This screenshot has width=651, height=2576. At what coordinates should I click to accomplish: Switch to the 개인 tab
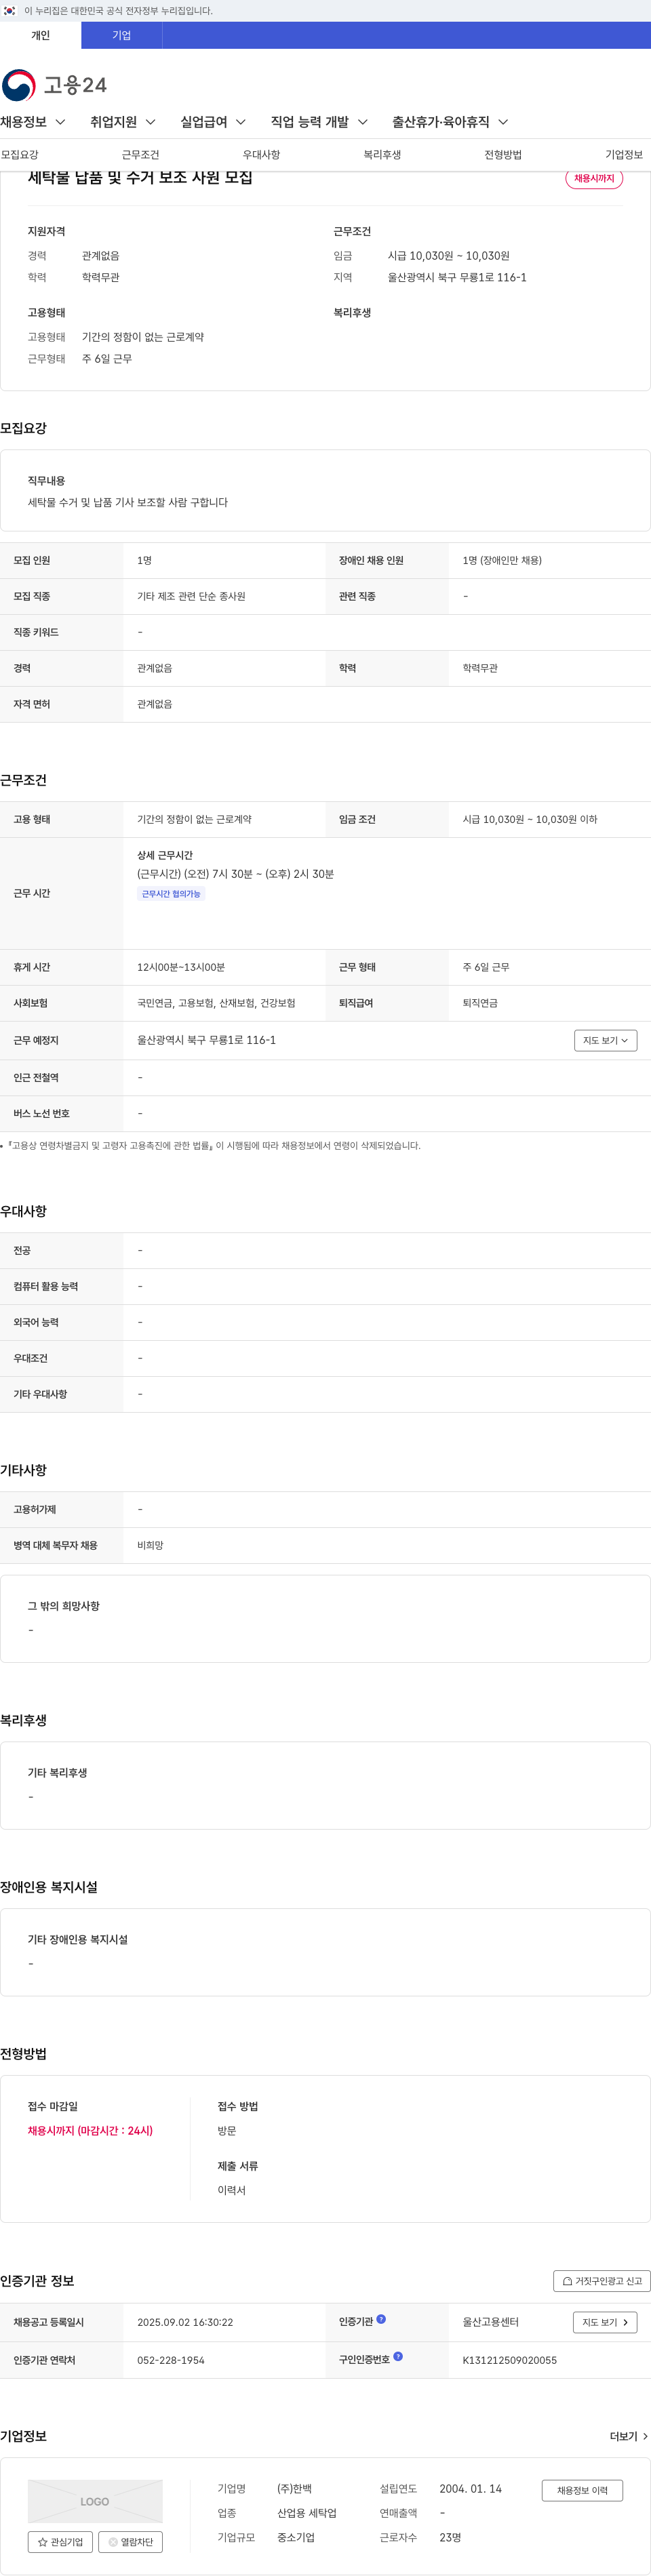click(41, 35)
